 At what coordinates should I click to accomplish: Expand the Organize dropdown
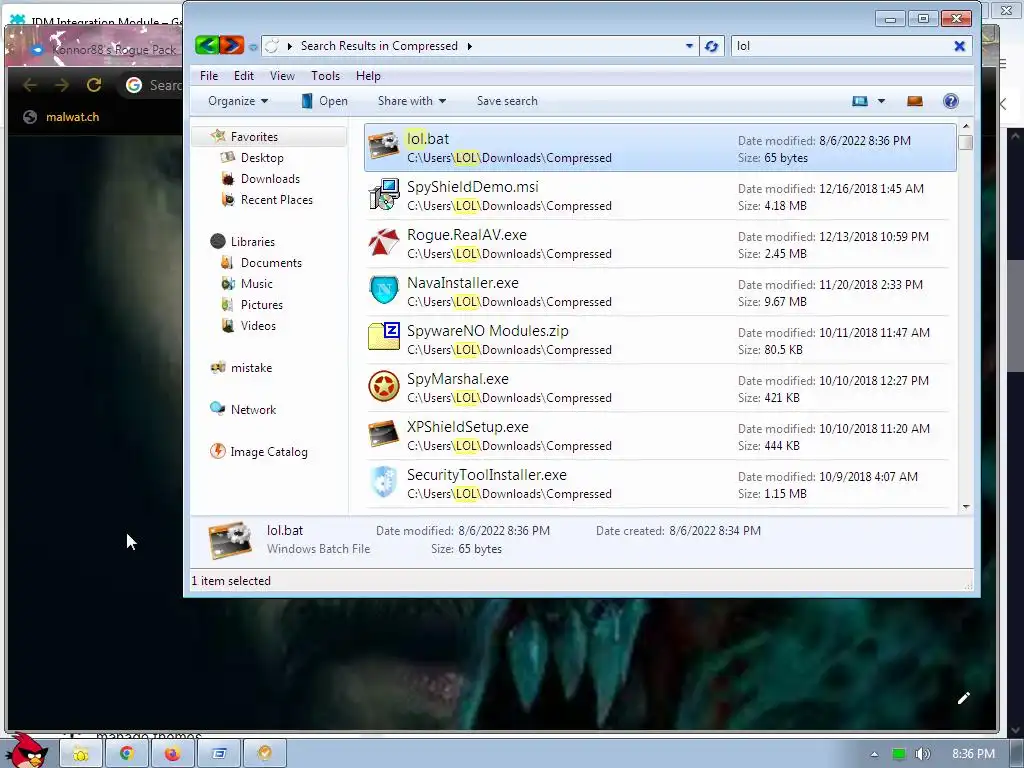pyautogui.click(x=238, y=101)
